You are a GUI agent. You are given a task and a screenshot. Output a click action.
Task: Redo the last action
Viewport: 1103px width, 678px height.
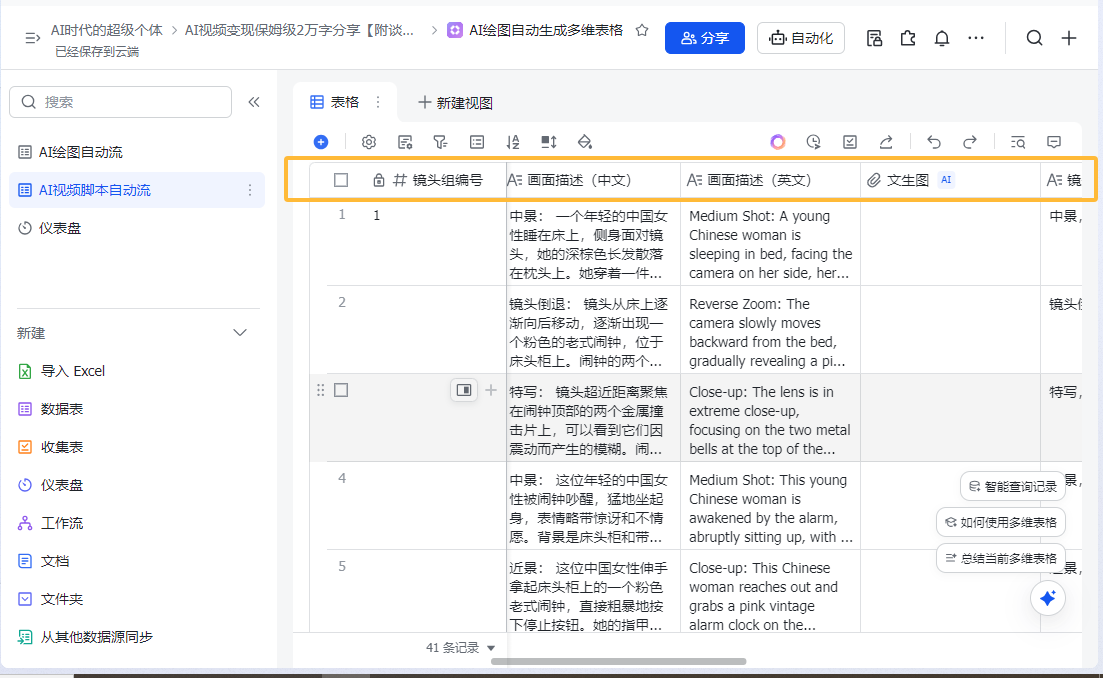pyautogui.click(x=969, y=142)
